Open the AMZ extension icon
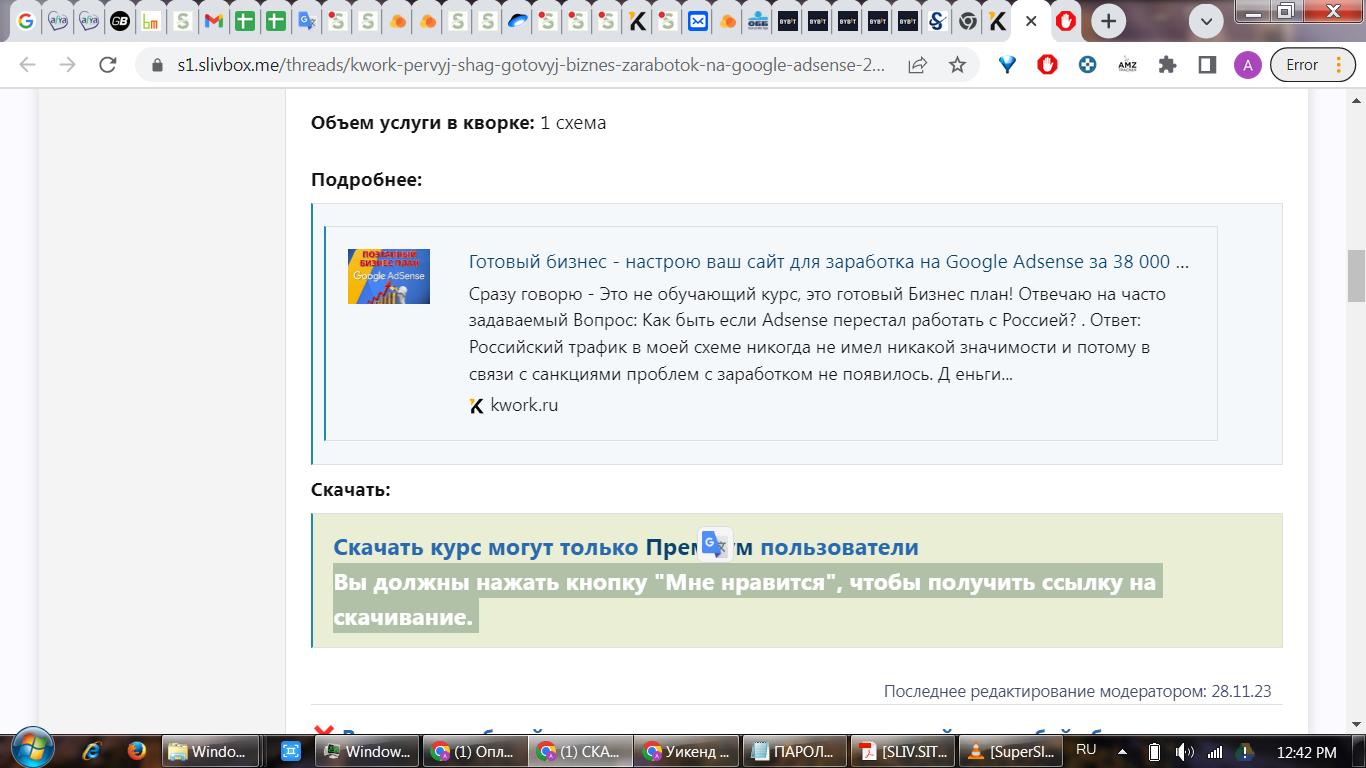This screenshot has height=768, width=1366. (1127, 65)
